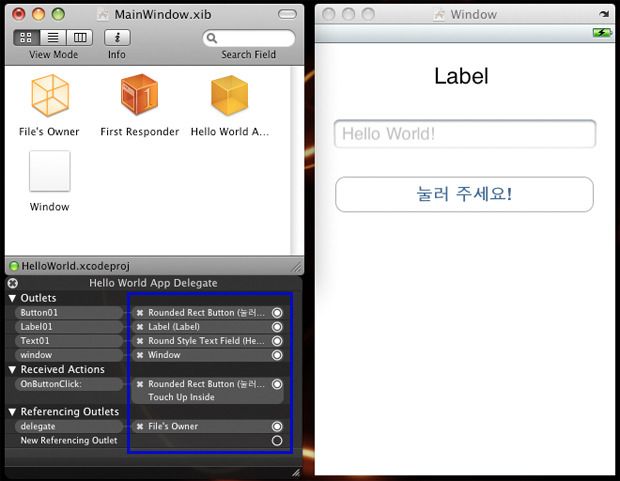The height and width of the screenshot is (481, 620).
Task: Open the Info inspector button
Action: tap(117, 38)
